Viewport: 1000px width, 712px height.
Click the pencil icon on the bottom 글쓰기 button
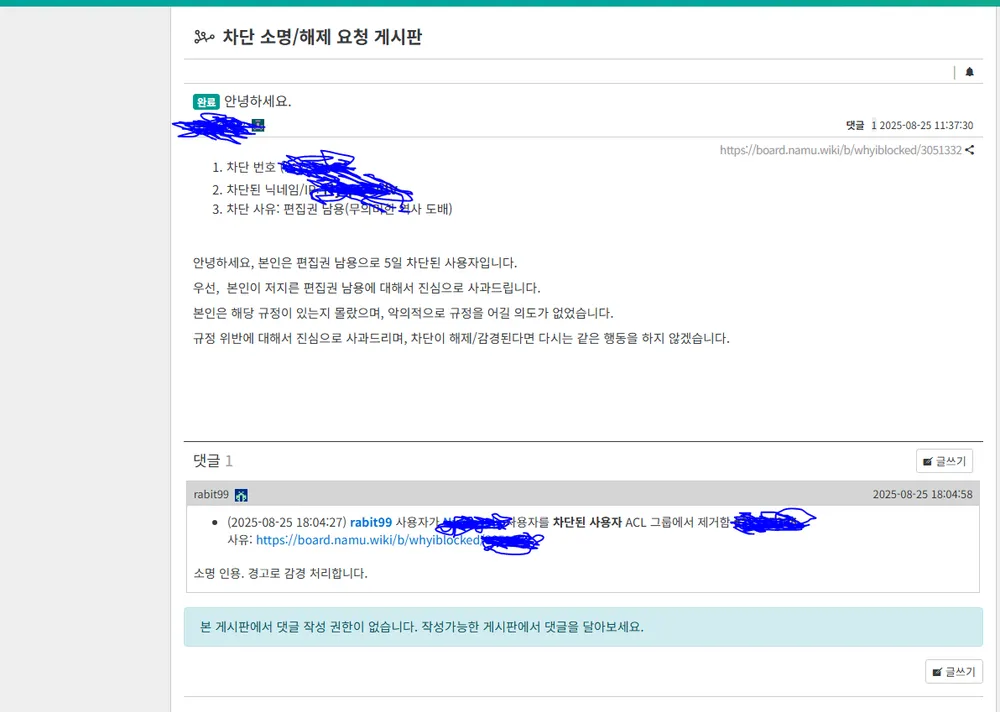click(x=939, y=671)
